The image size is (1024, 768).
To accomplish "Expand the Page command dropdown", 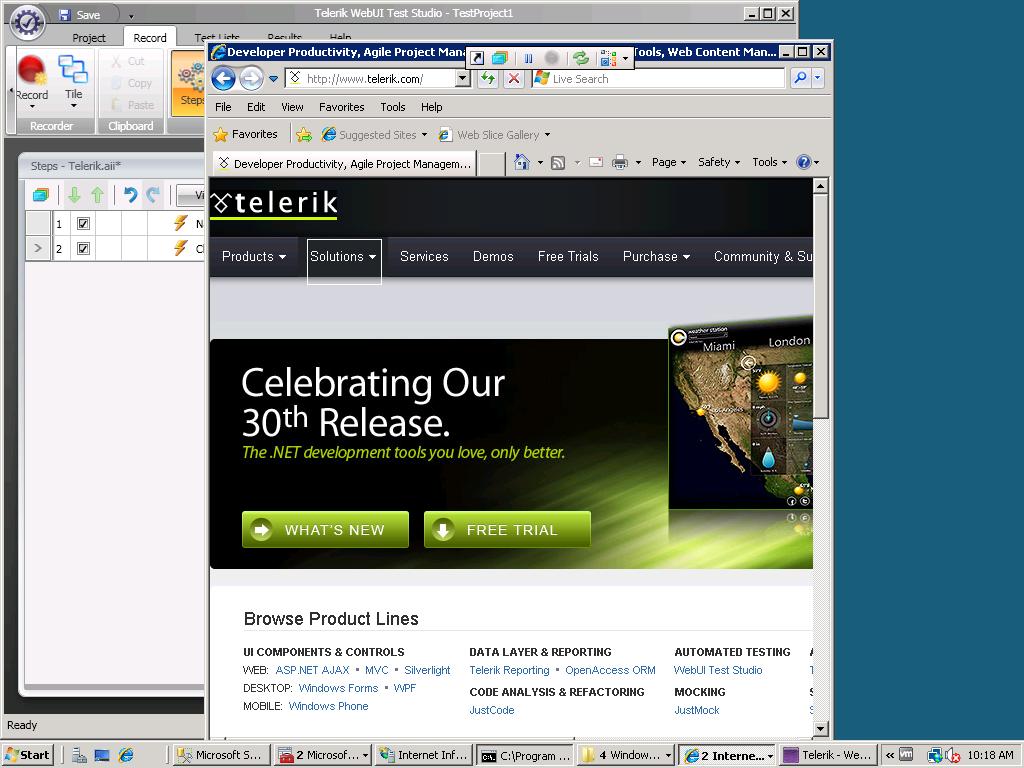I will click(669, 162).
